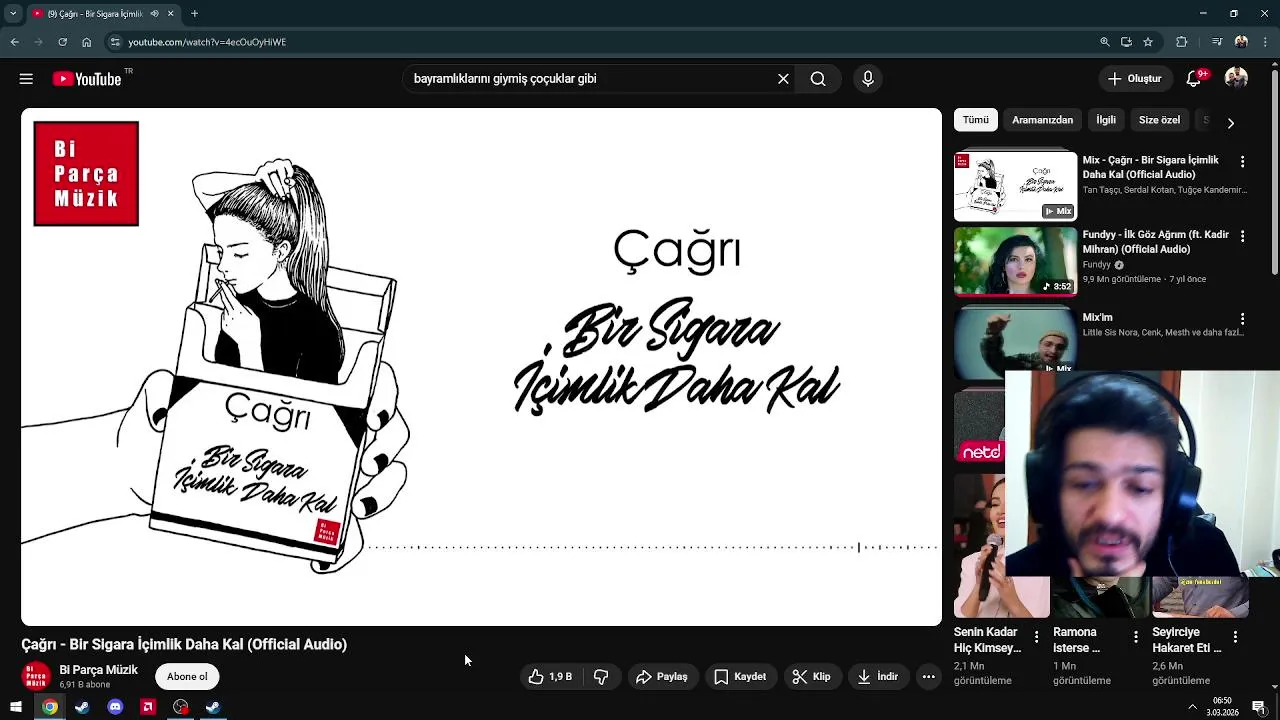Dislike the video with thumbs-down
The image size is (1280, 720).
[601, 677]
